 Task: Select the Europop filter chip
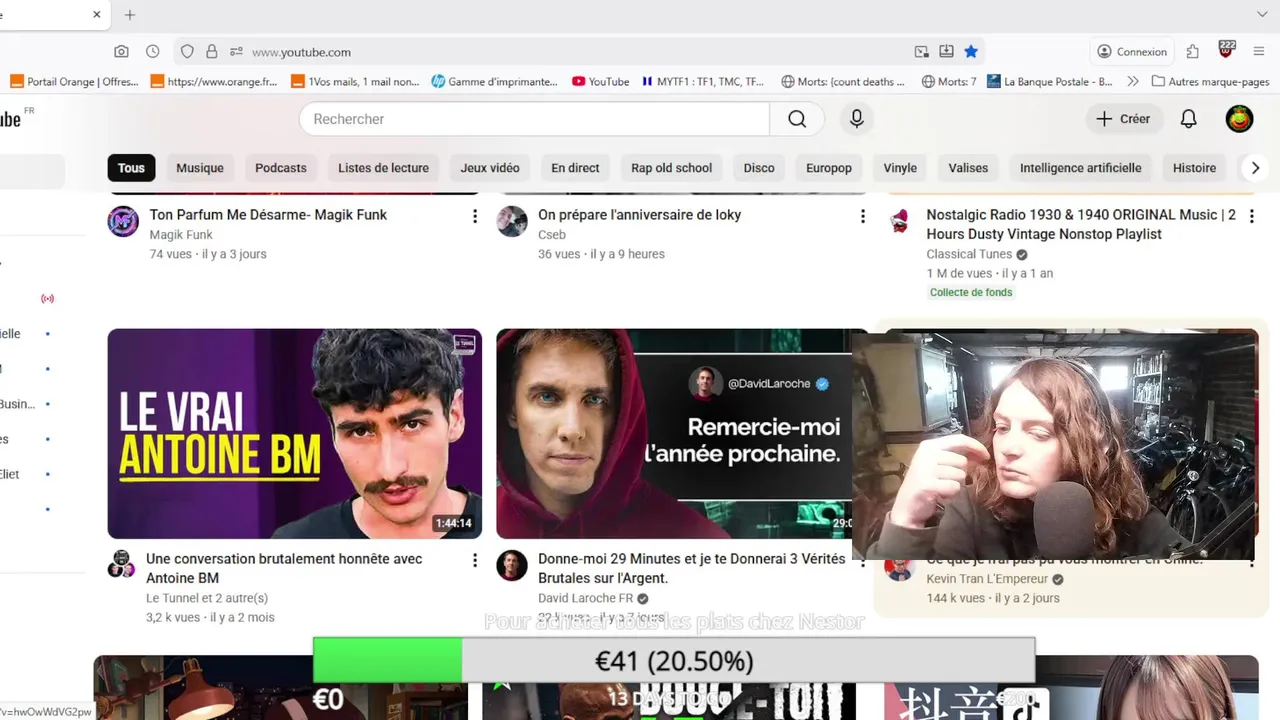[829, 168]
